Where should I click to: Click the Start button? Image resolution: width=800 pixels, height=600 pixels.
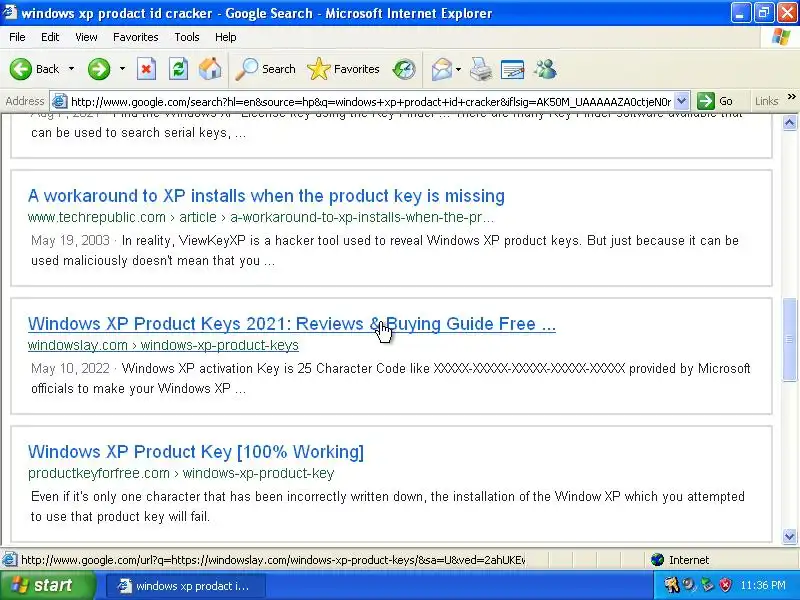click(x=47, y=585)
